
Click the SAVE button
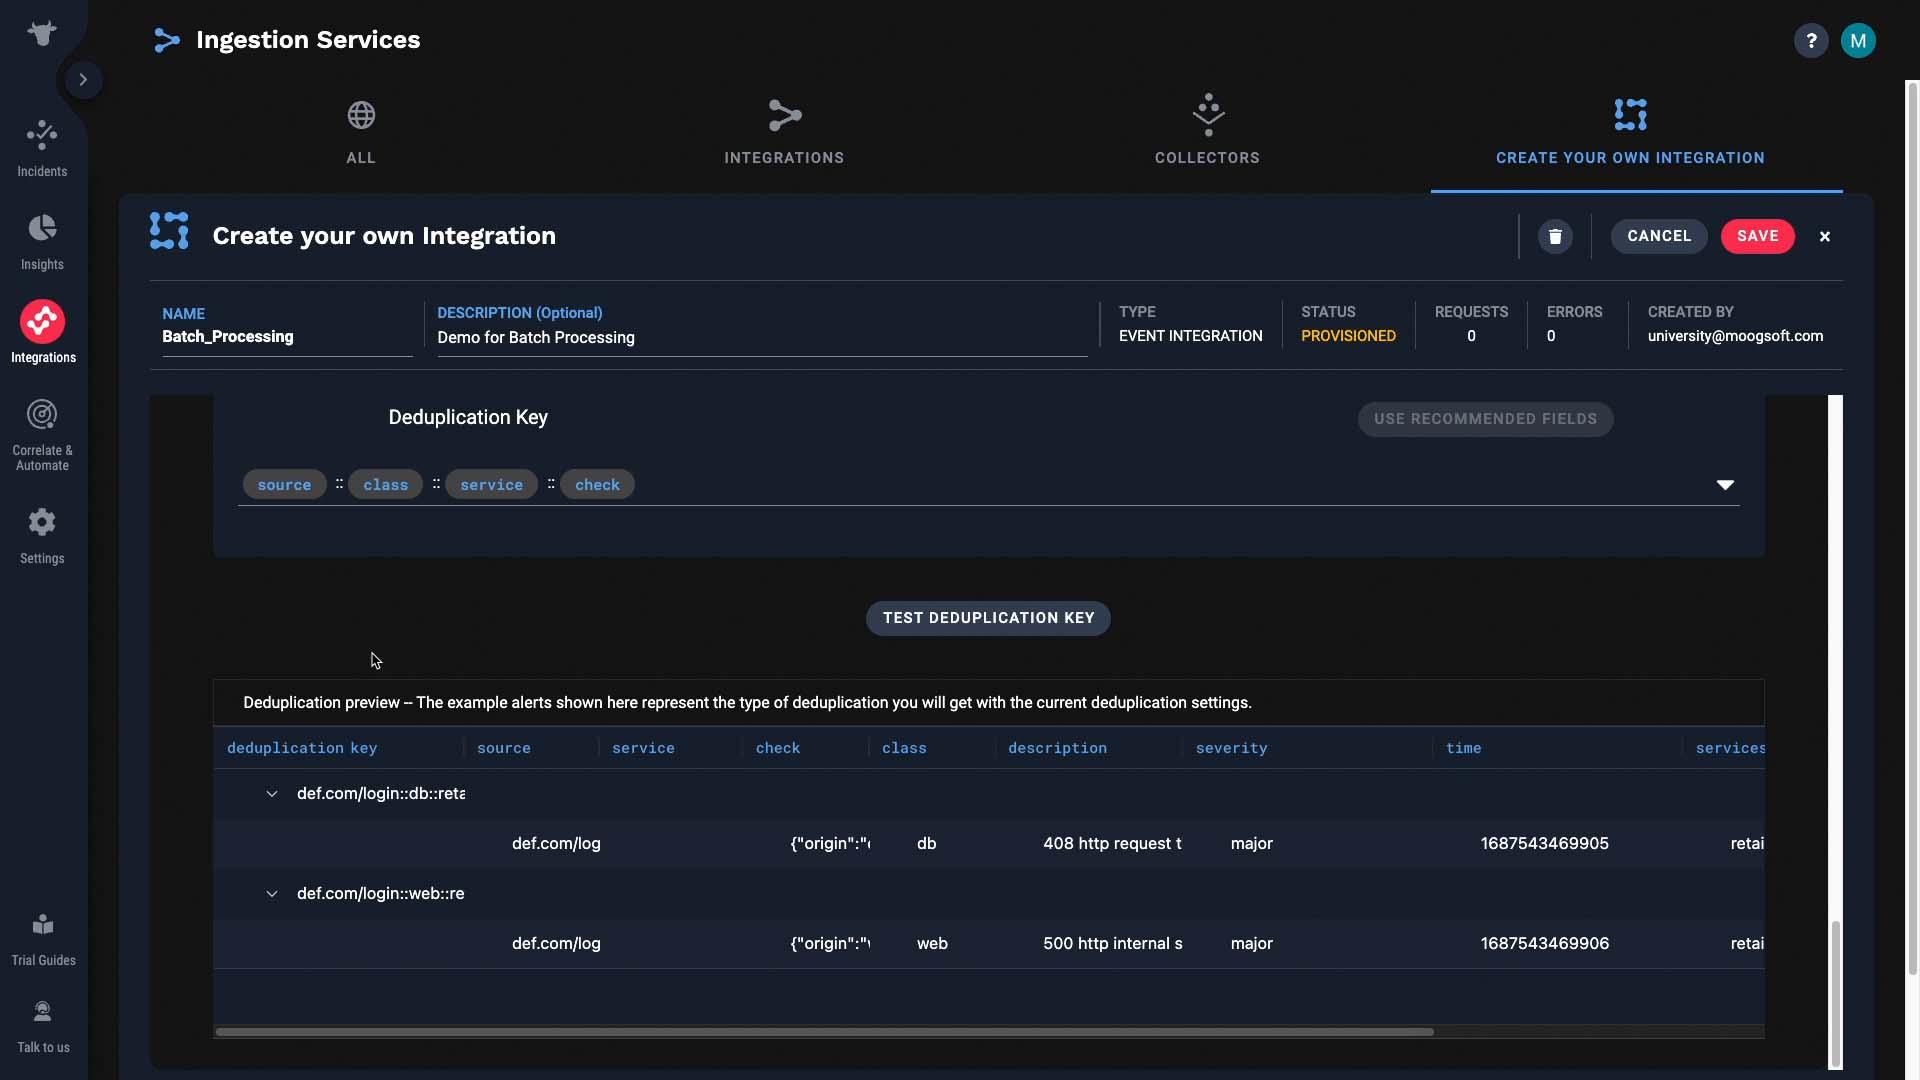pyautogui.click(x=1757, y=237)
